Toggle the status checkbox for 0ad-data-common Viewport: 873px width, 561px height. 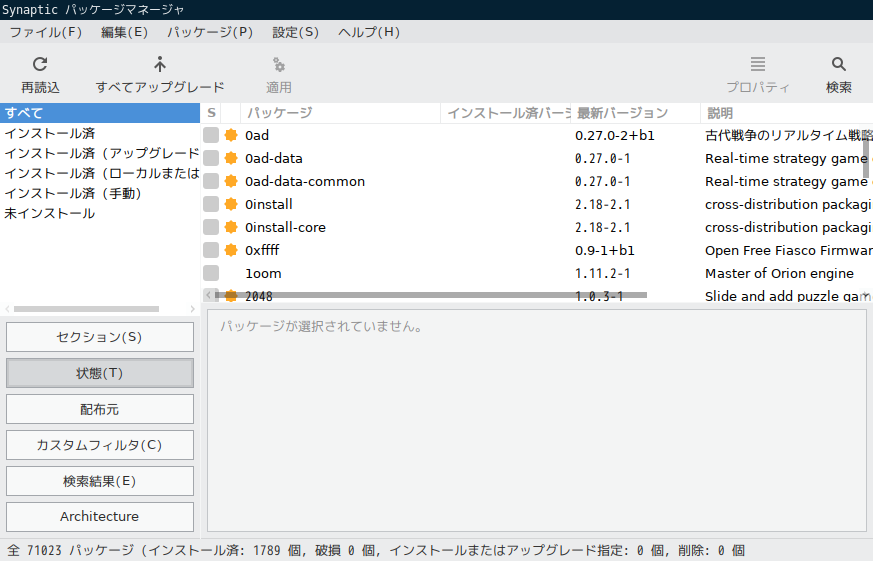(211, 181)
